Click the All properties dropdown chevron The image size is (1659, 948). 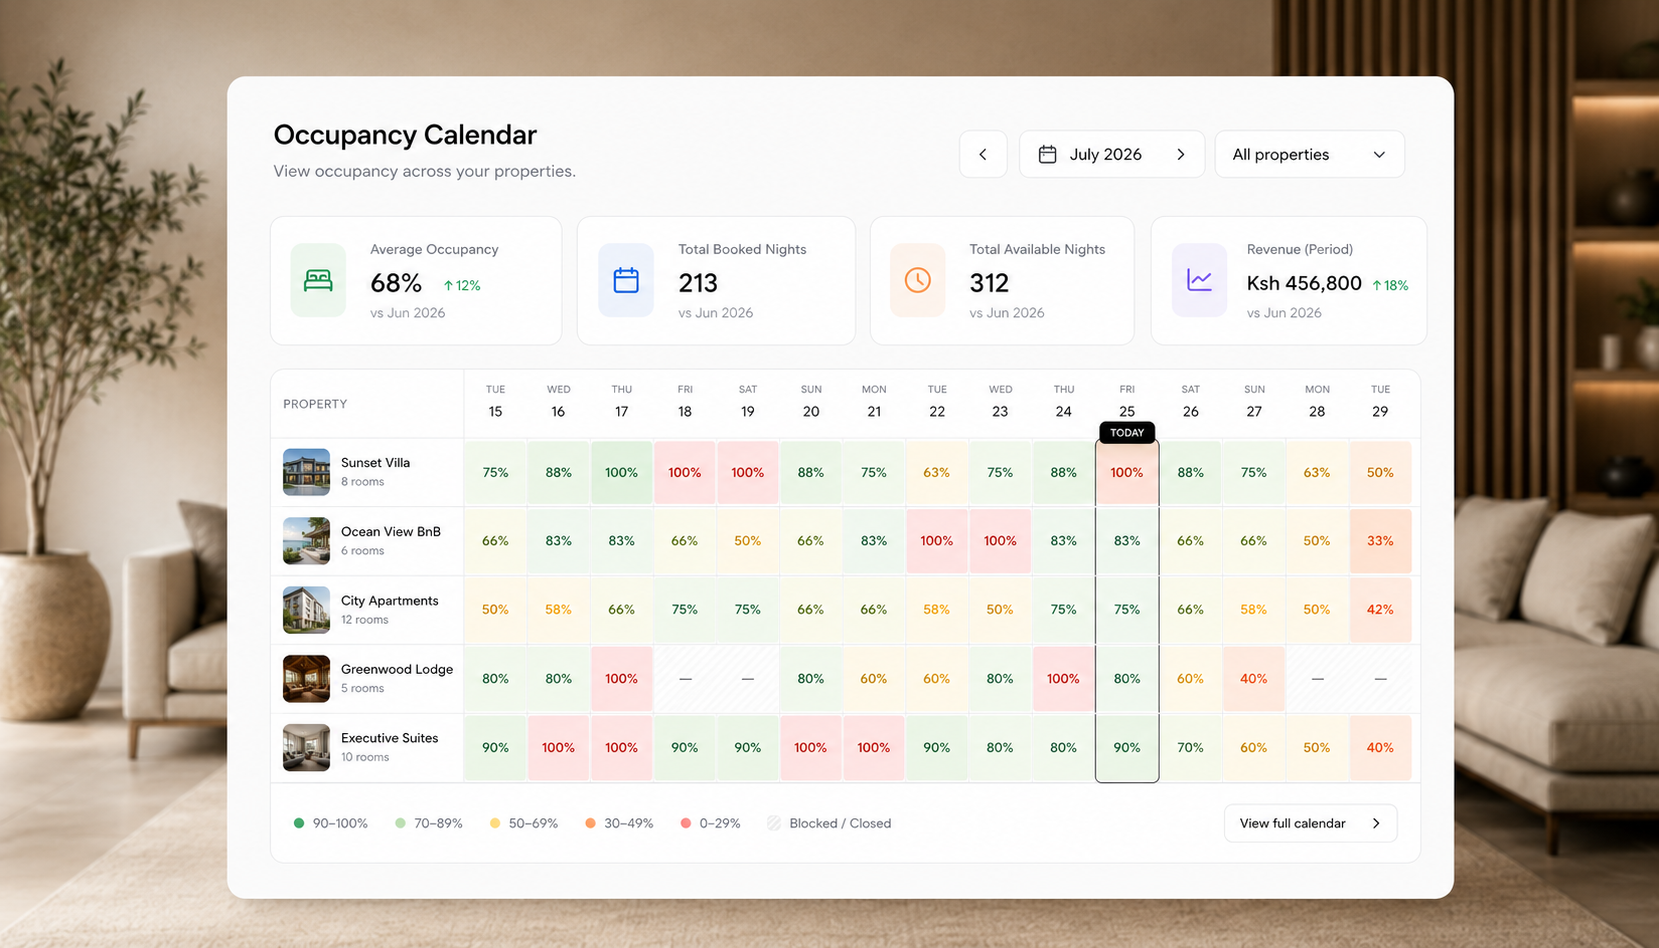[1379, 155]
